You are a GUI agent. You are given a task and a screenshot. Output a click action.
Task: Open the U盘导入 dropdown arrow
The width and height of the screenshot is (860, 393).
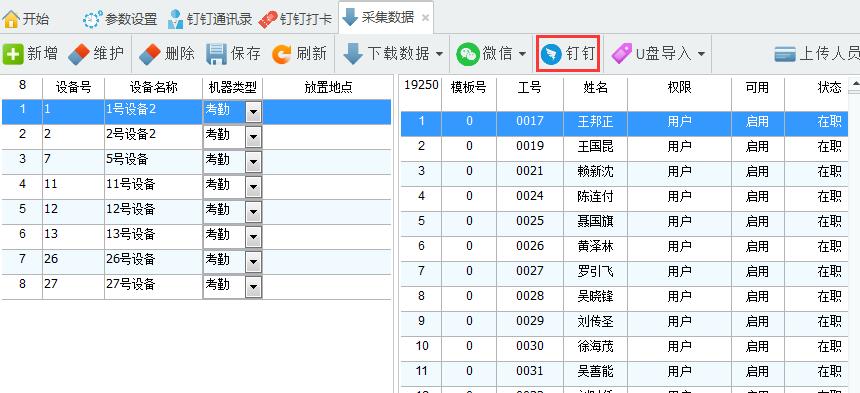[701, 54]
